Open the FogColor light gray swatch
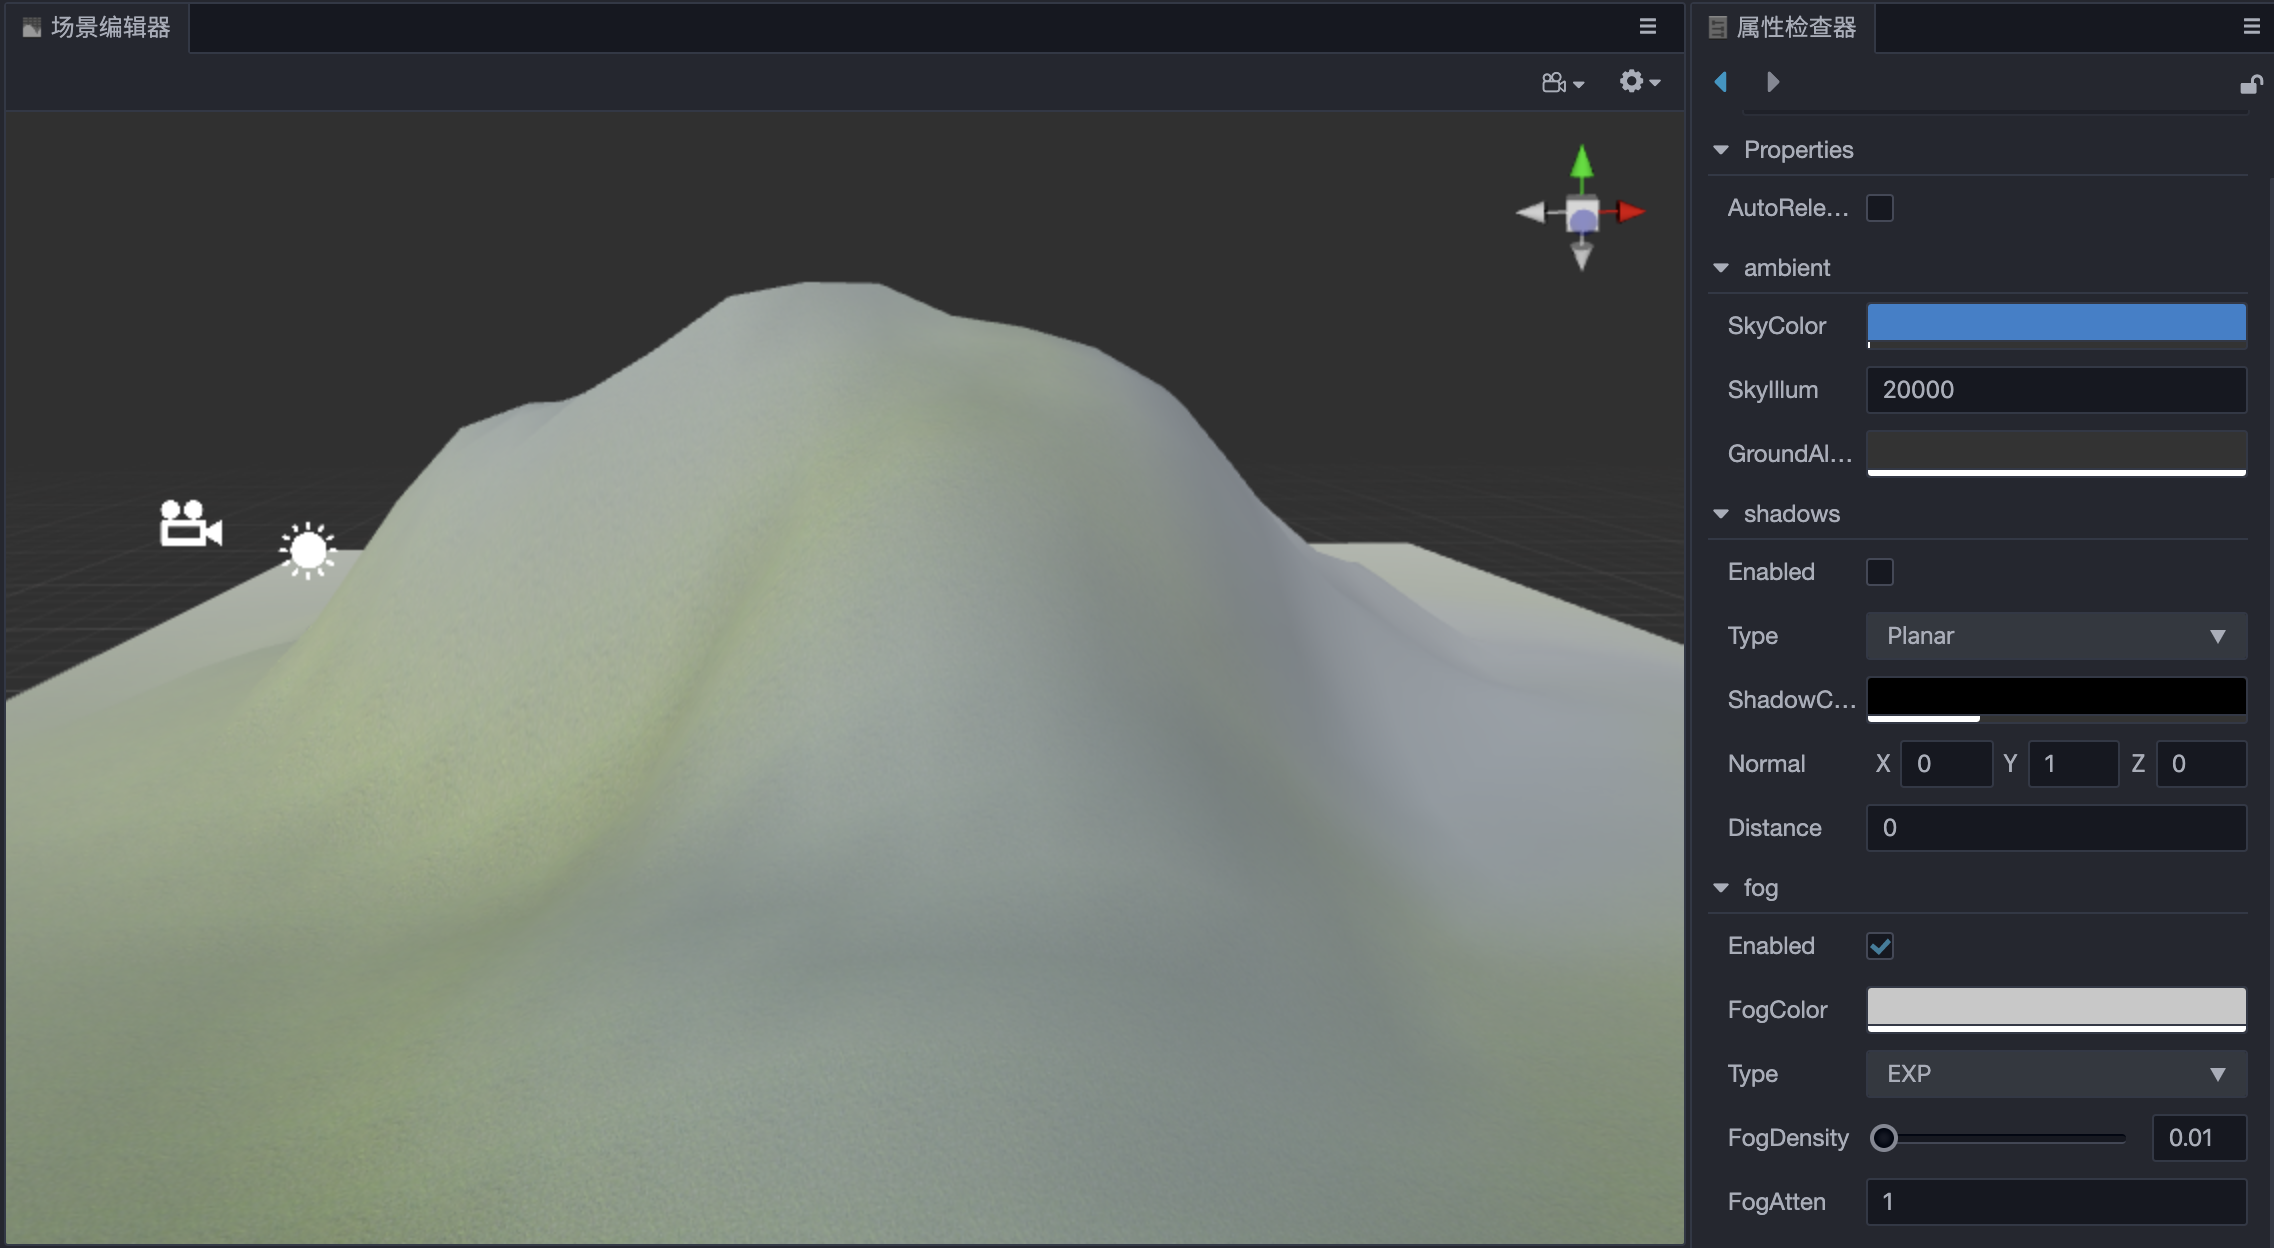 [2057, 1010]
